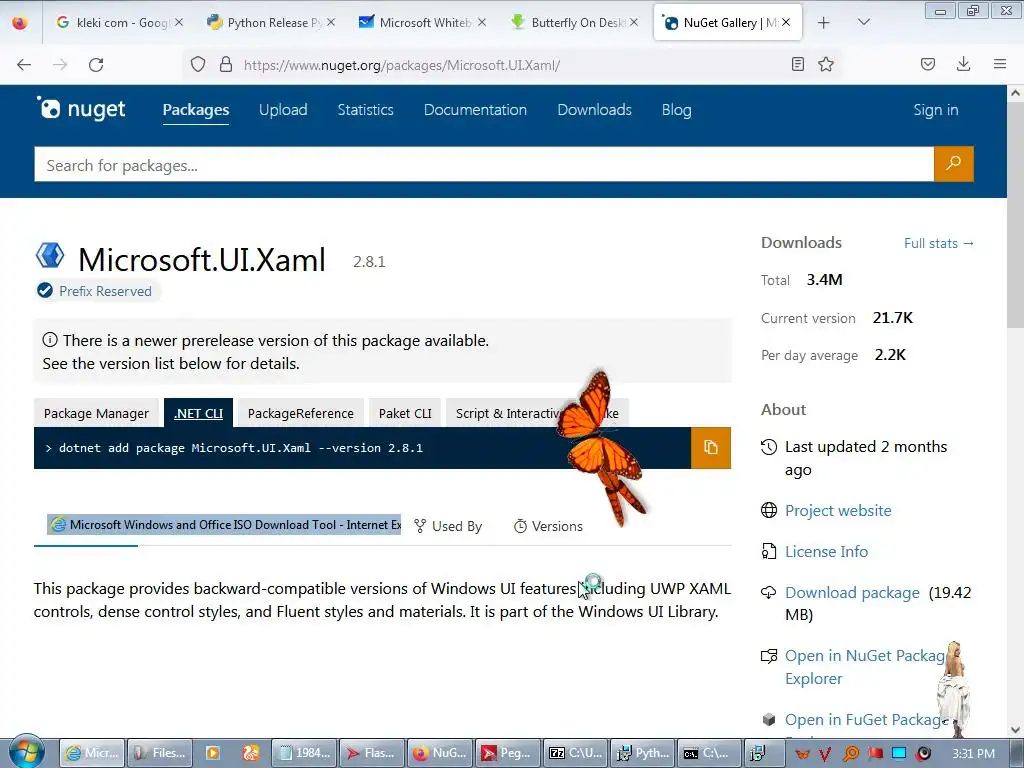Screen dimensions: 1024x768
Task: Switch to Internet Explorer taskbar button
Action: tap(91, 753)
